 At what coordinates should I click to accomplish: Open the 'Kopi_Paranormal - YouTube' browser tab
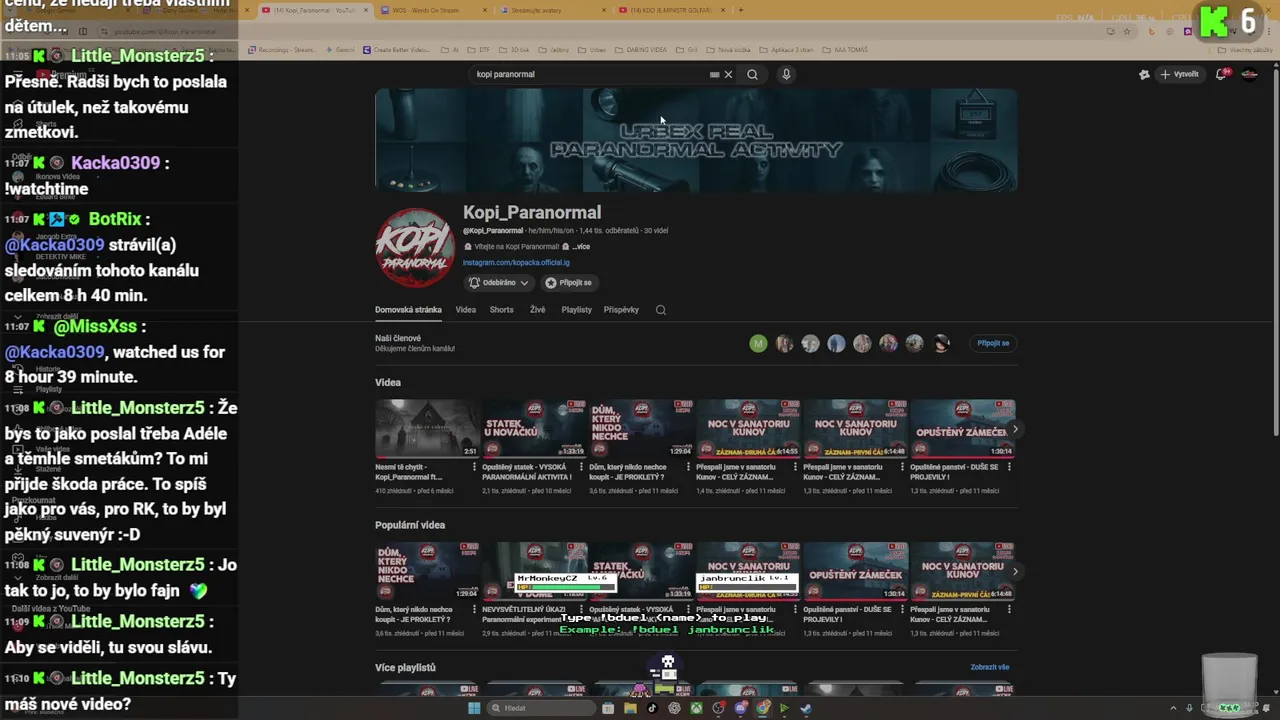[x=313, y=10]
